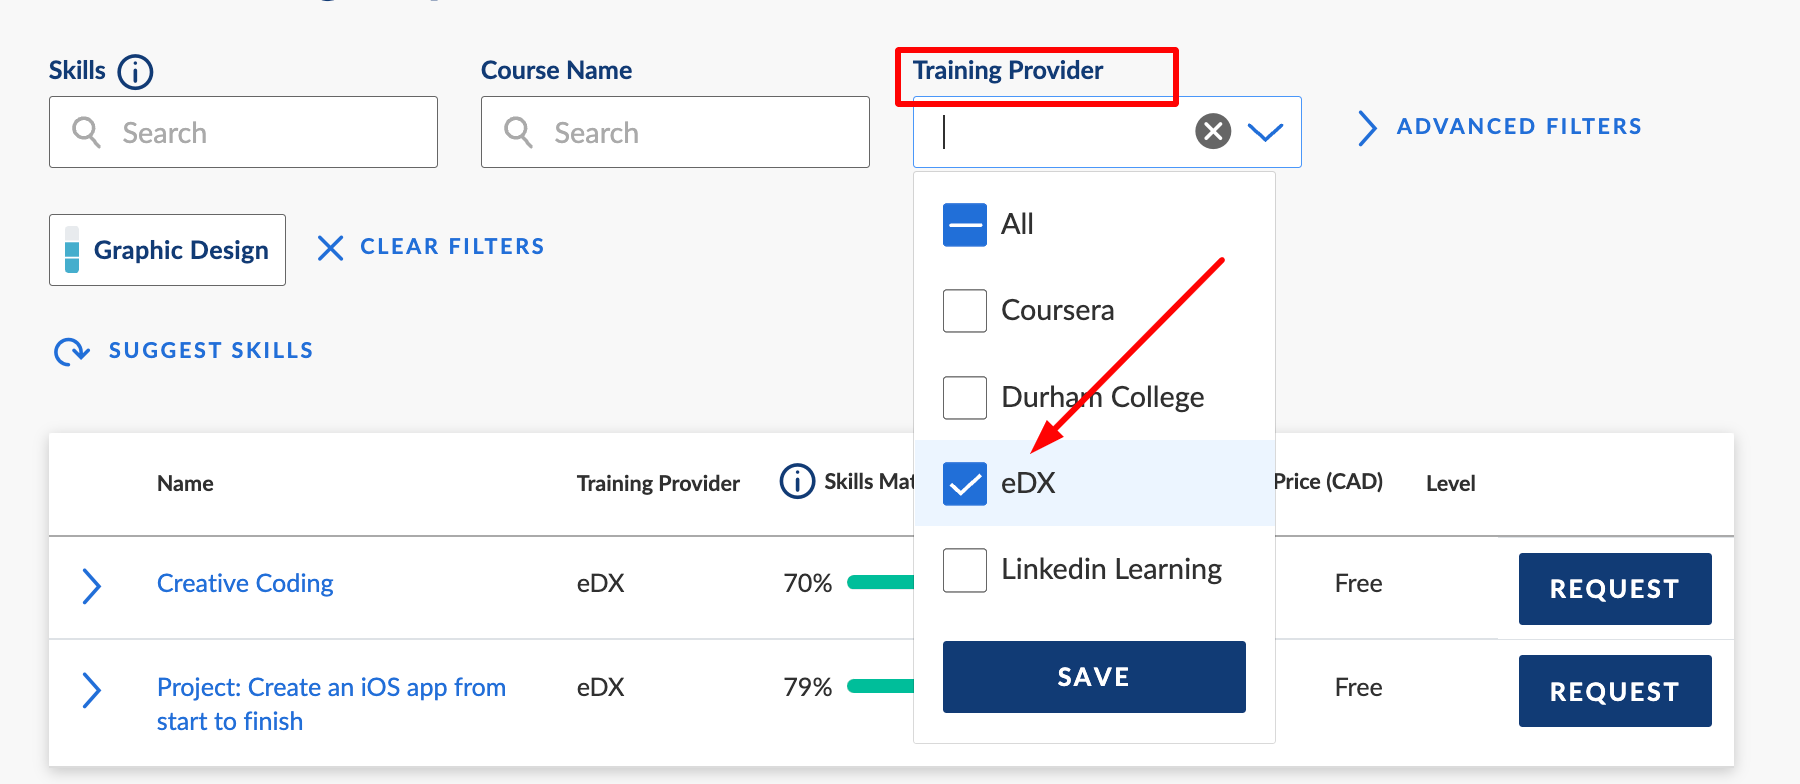Expand the Creative Coding row
The image size is (1800, 784).
[91, 586]
